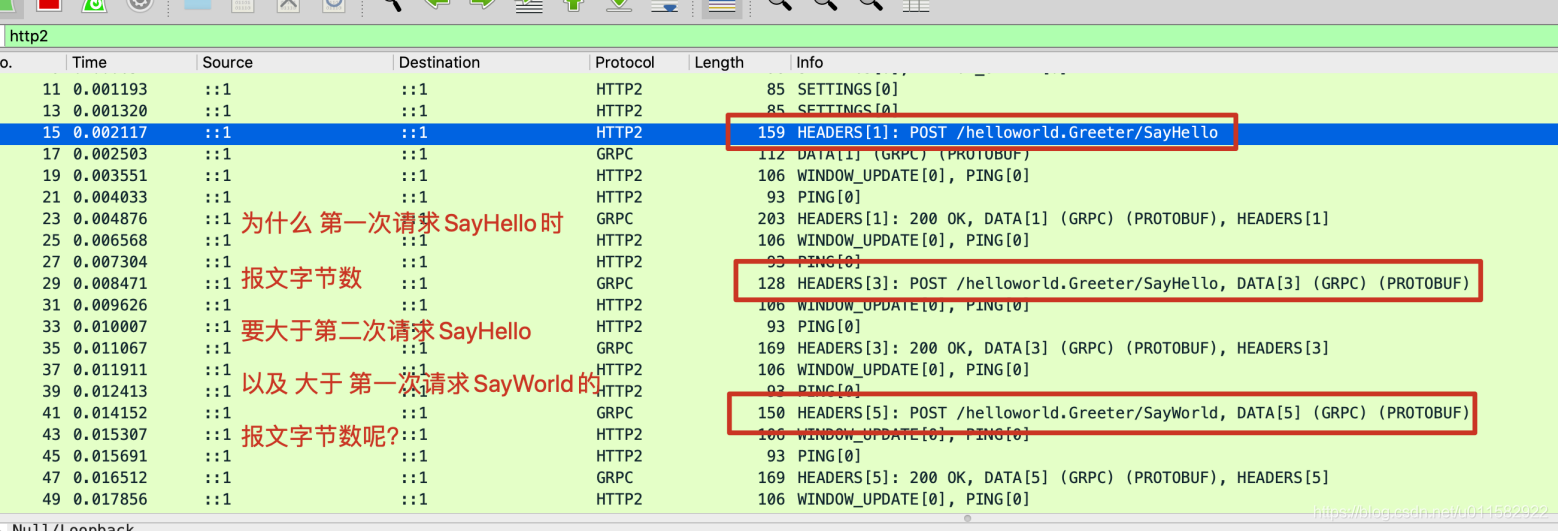1558x531 pixels.
Task: Select packet 21 PING[0] row
Action: coord(779,197)
